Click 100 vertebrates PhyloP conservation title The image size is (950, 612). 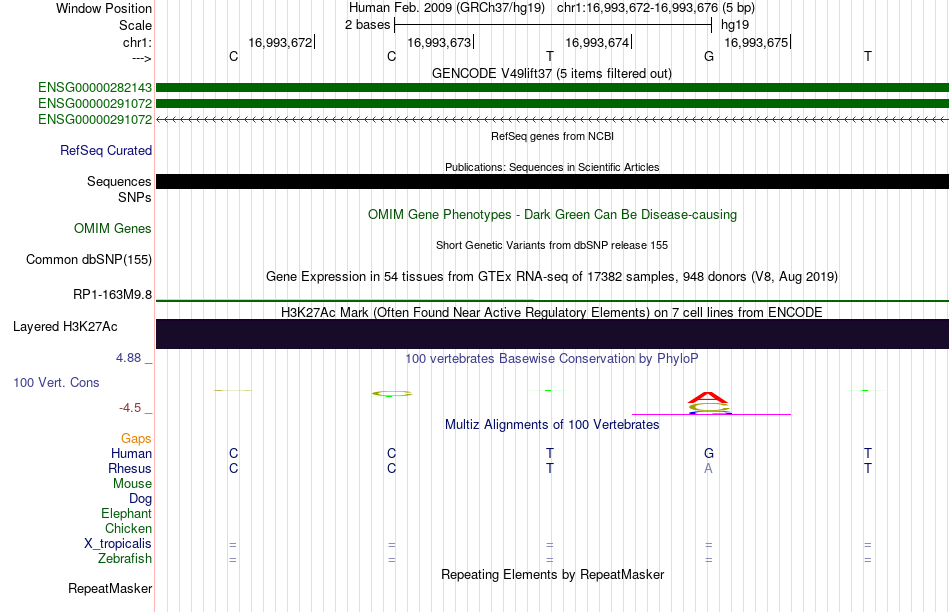(x=552, y=359)
